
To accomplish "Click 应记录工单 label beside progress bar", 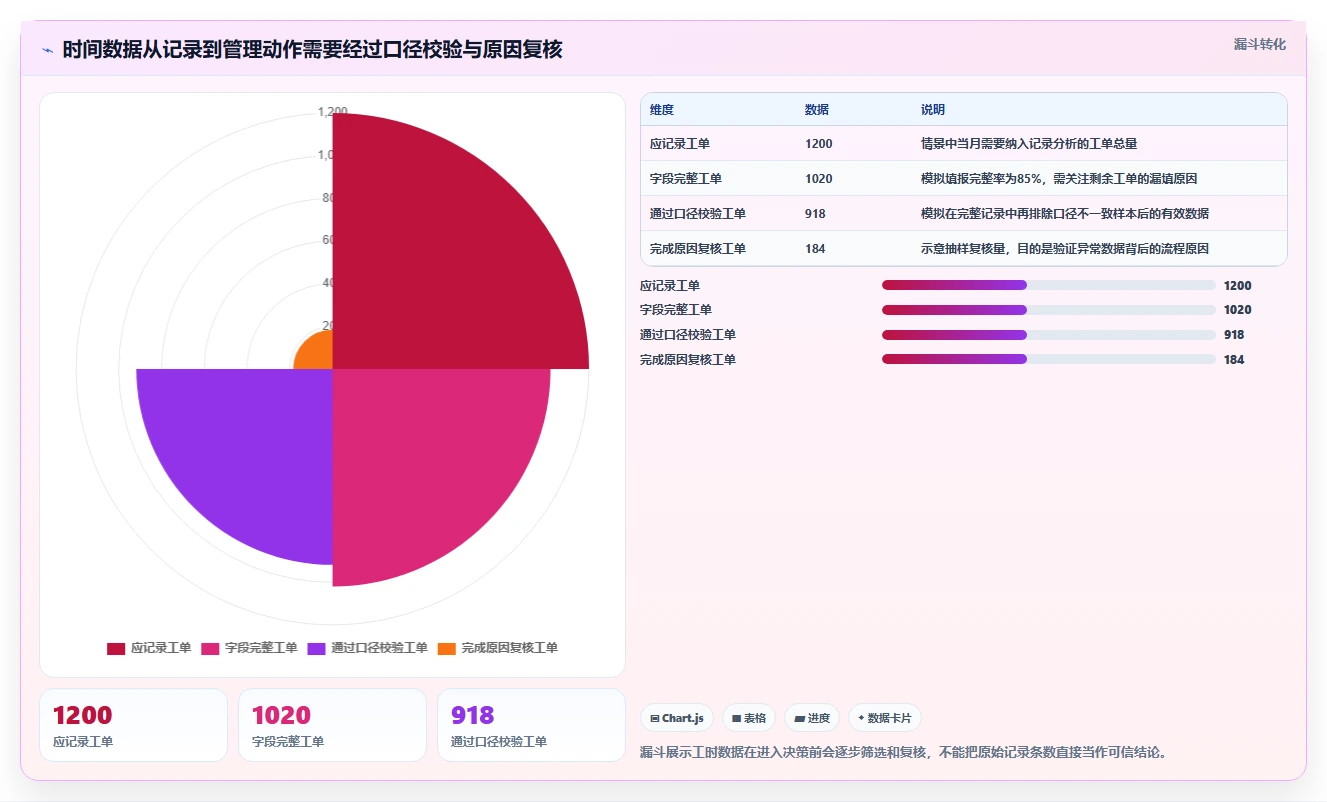I will [x=670, y=286].
